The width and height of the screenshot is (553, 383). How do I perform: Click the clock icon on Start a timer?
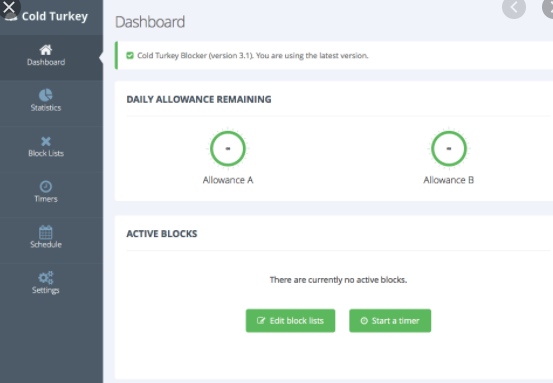point(364,321)
